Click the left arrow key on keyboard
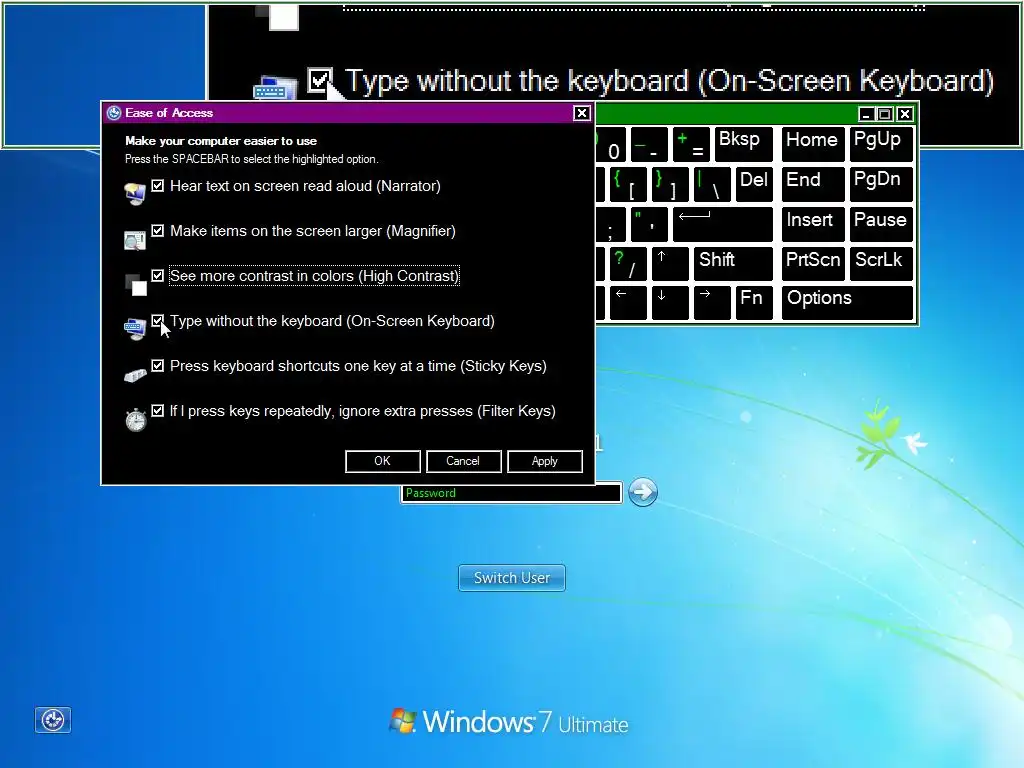 [x=628, y=302]
